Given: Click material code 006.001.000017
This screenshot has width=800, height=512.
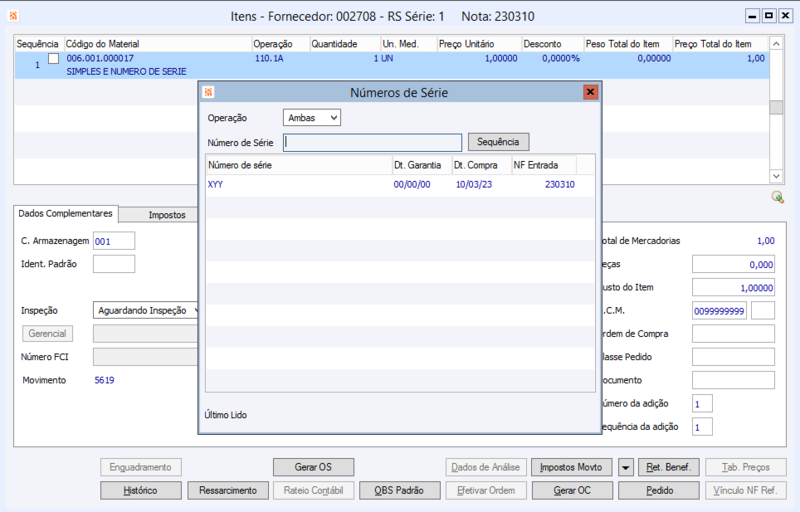Looking at the screenshot, I should point(100,58).
